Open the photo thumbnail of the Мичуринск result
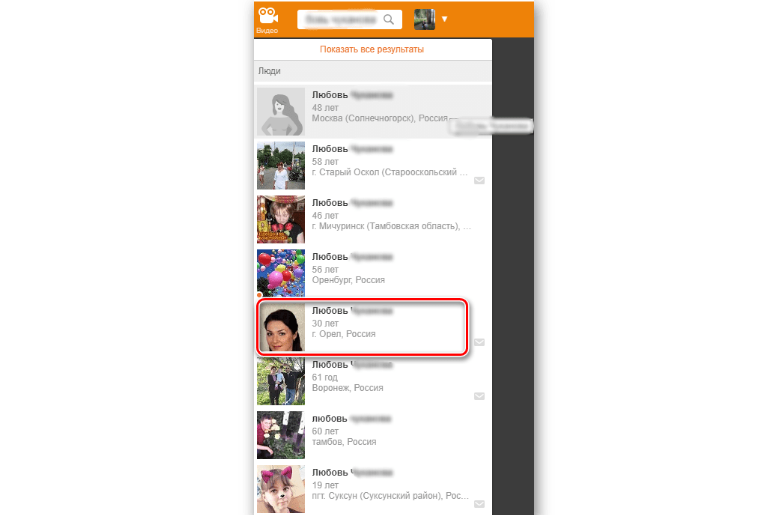 point(281,219)
